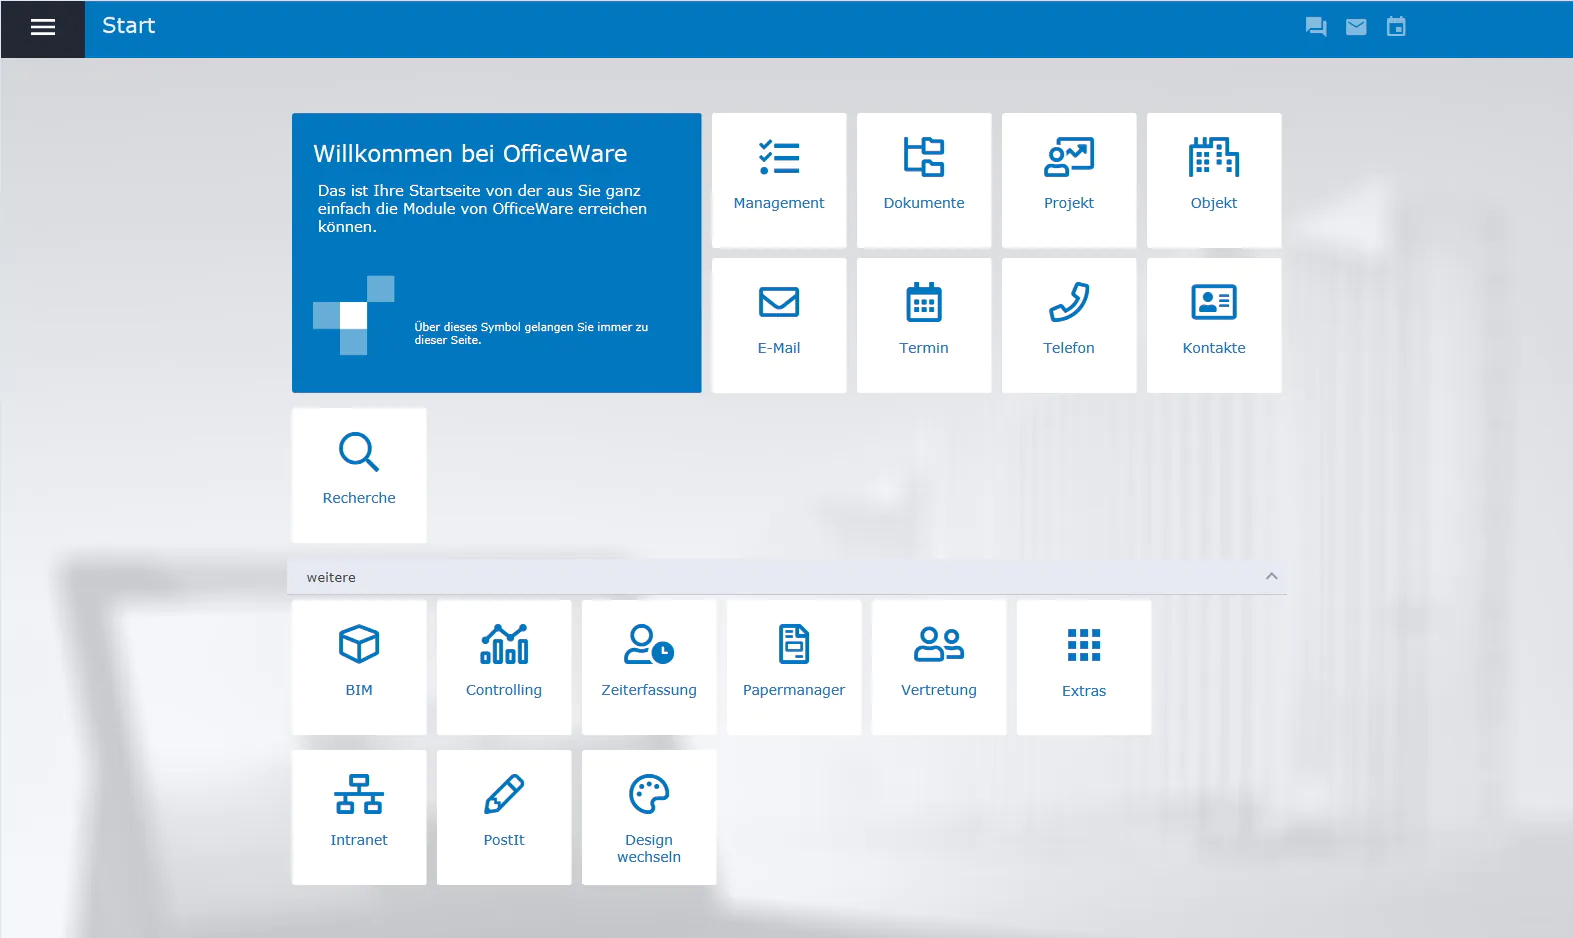1573x938 pixels.
Task: Open the Telefon module
Action: pyautogui.click(x=1068, y=325)
